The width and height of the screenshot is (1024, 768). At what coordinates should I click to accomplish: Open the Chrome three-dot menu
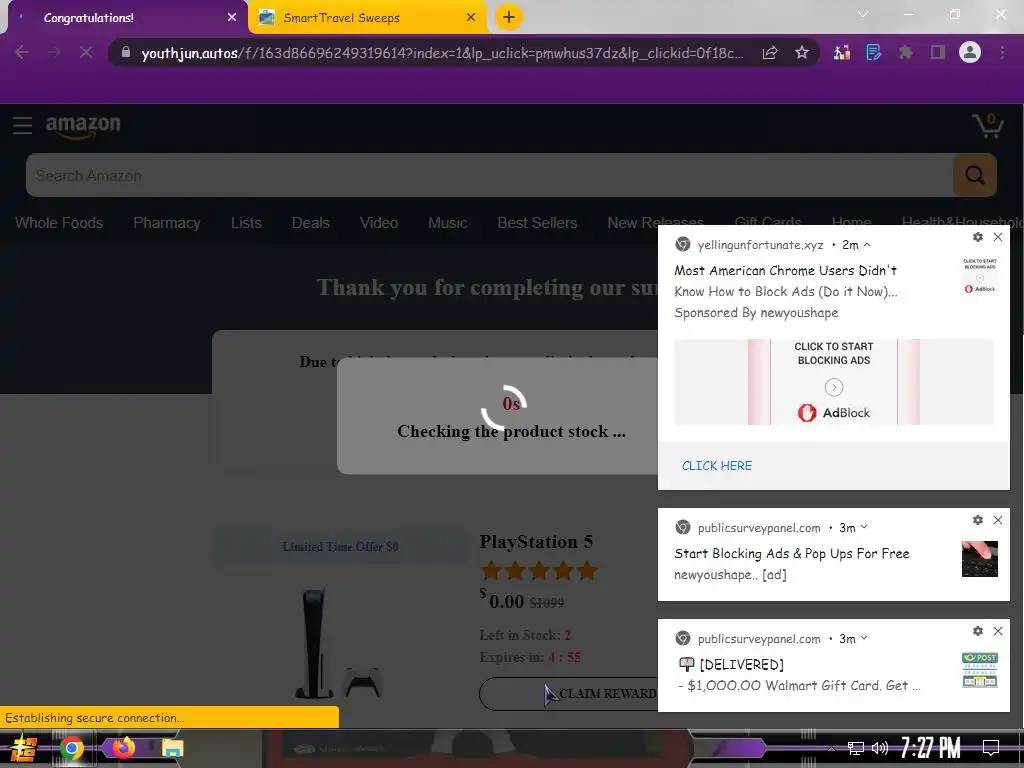coord(1002,53)
